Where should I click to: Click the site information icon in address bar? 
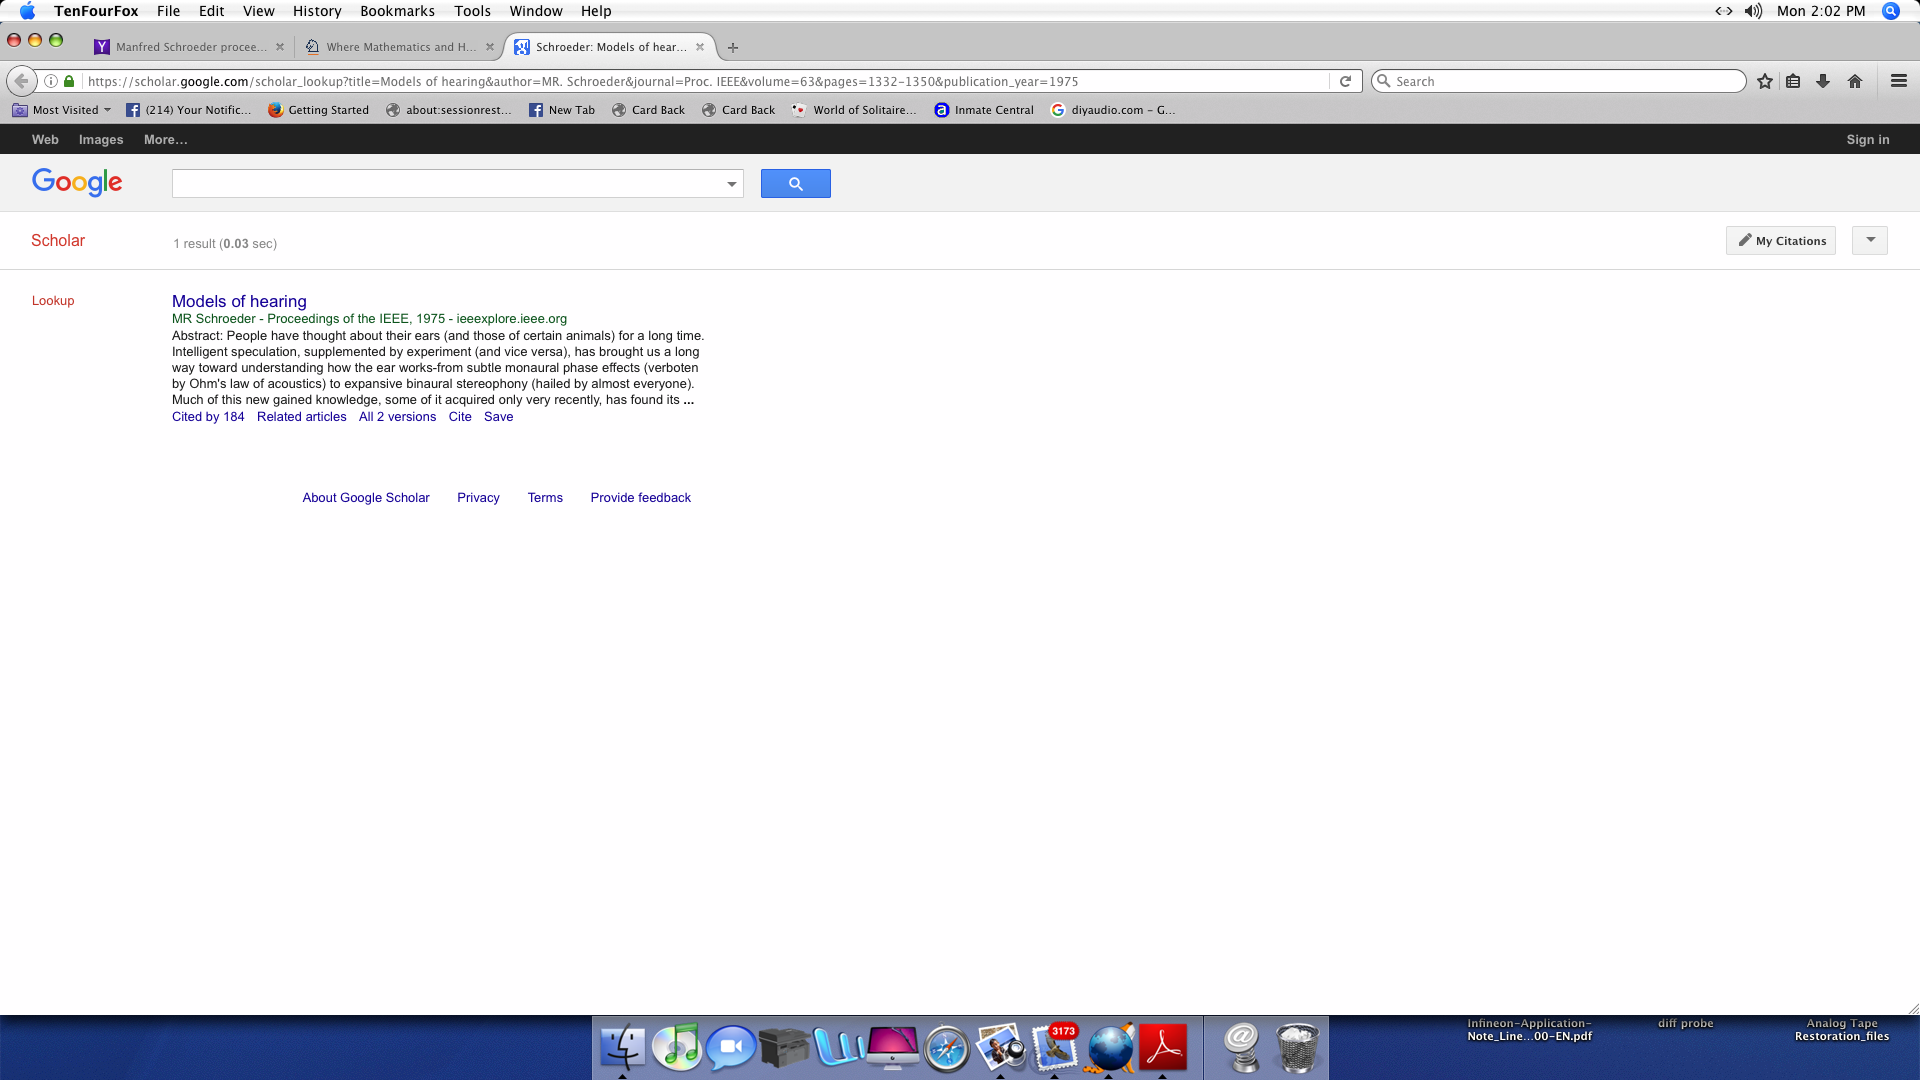pyautogui.click(x=51, y=81)
